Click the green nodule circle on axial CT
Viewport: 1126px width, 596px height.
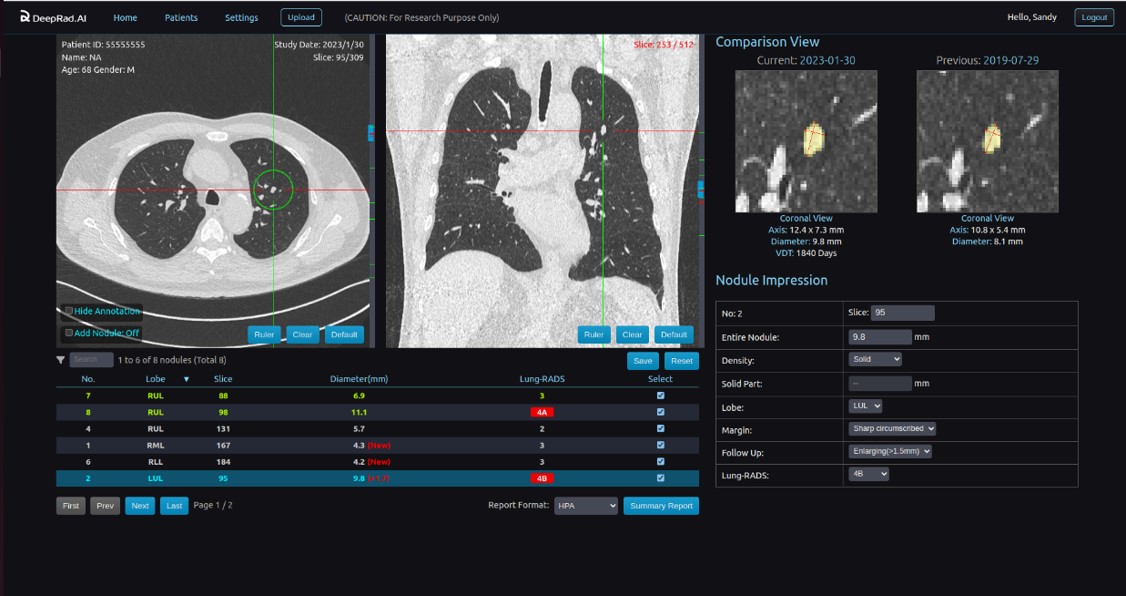[x=272, y=187]
